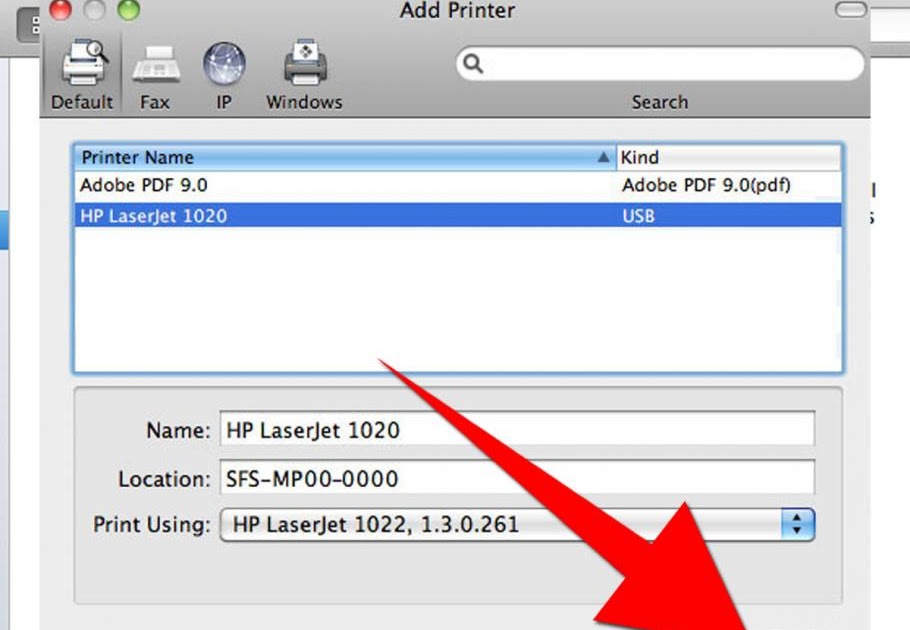Viewport: 910px width, 630px height.
Task: Click the toolbar toggle pill button
Action: click(x=851, y=9)
